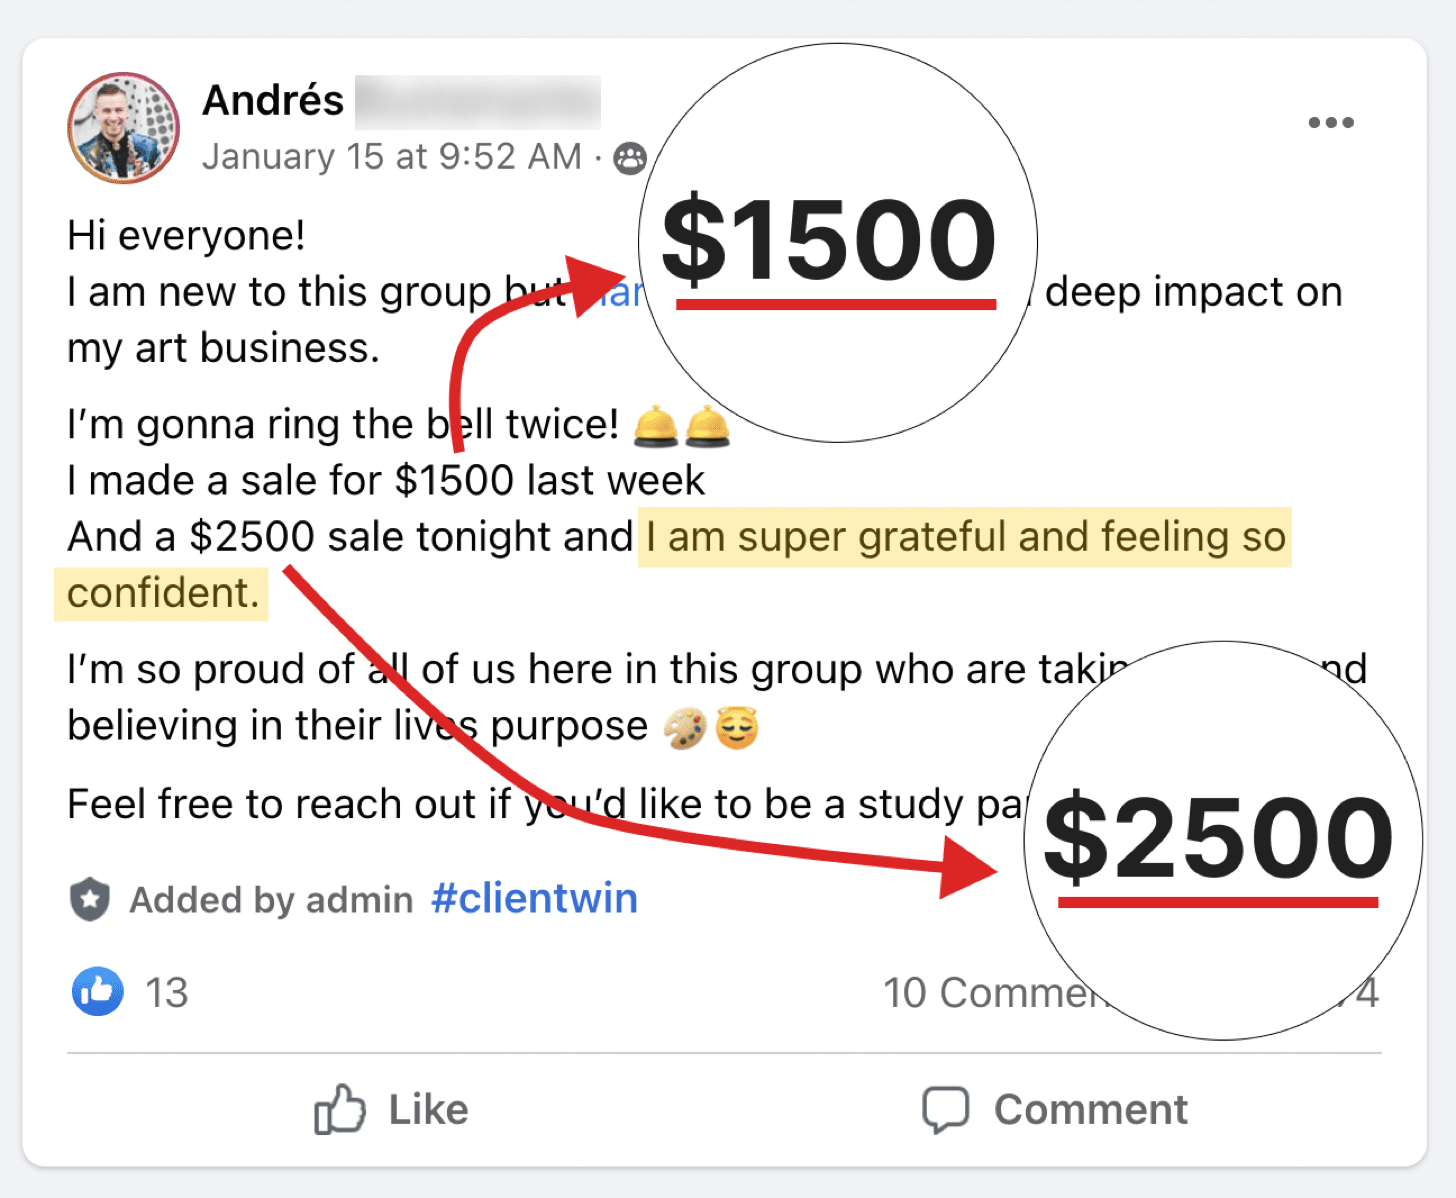Screen dimensions: 1456x1198
Task: Click the magnified $1500 callout circle
Action: (x=837, y=243)
